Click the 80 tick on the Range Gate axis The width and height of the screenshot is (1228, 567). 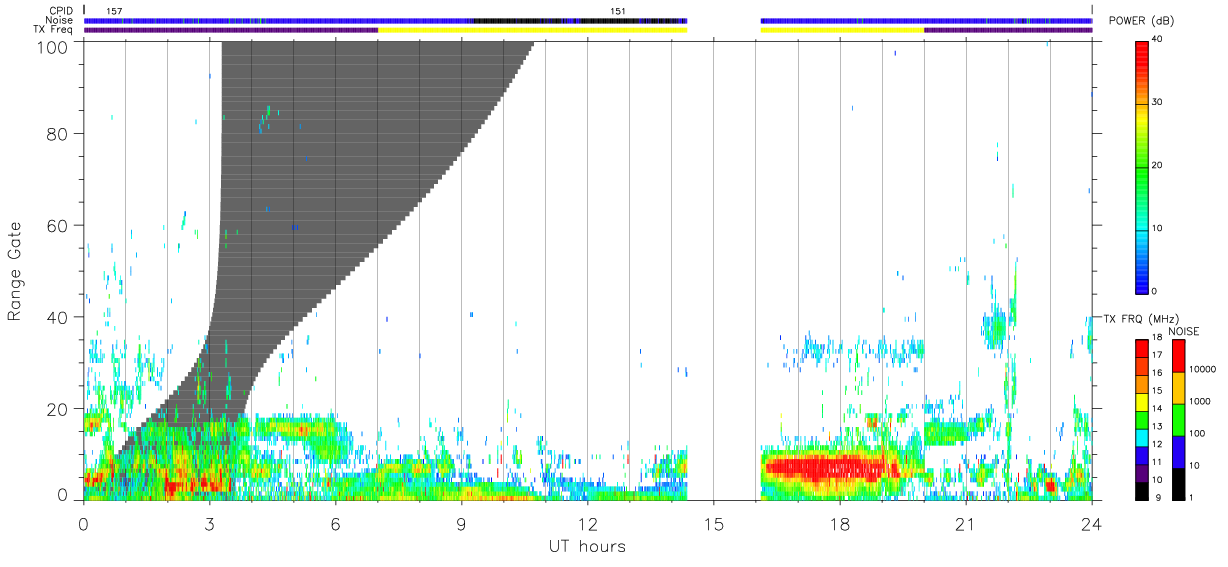point(57,133)
